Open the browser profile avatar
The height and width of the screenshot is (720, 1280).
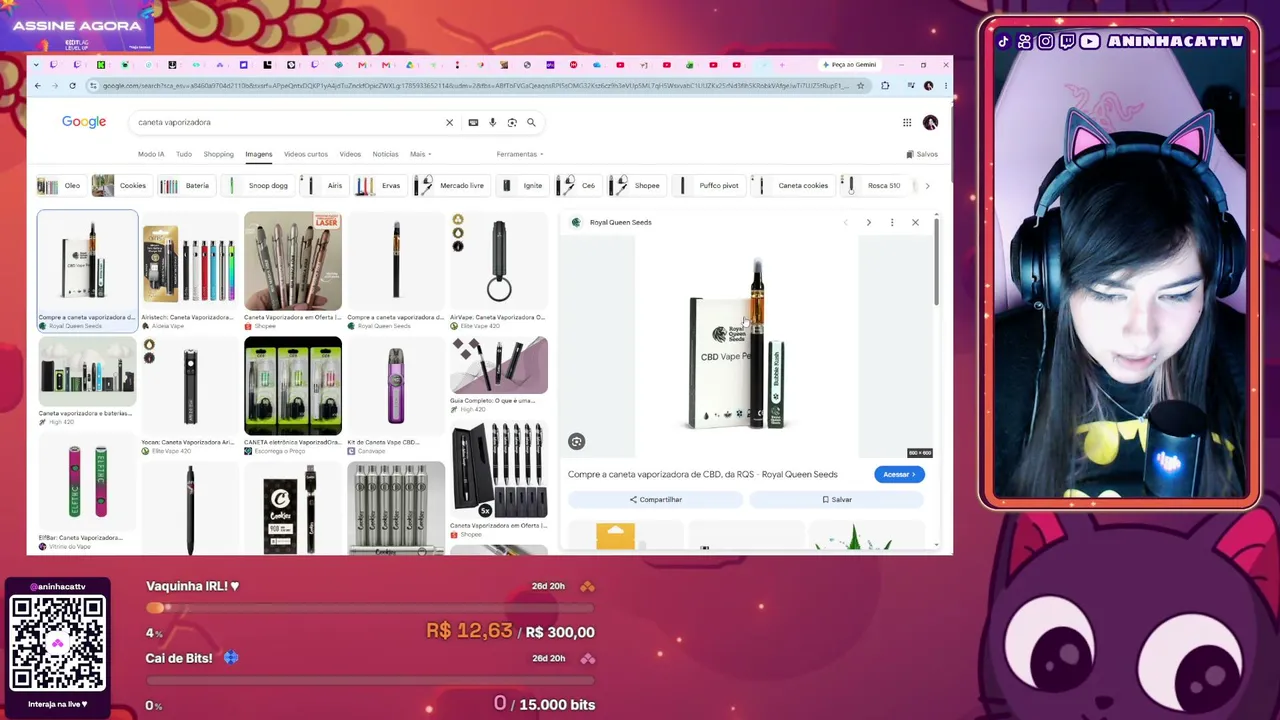tap(928, 86)
